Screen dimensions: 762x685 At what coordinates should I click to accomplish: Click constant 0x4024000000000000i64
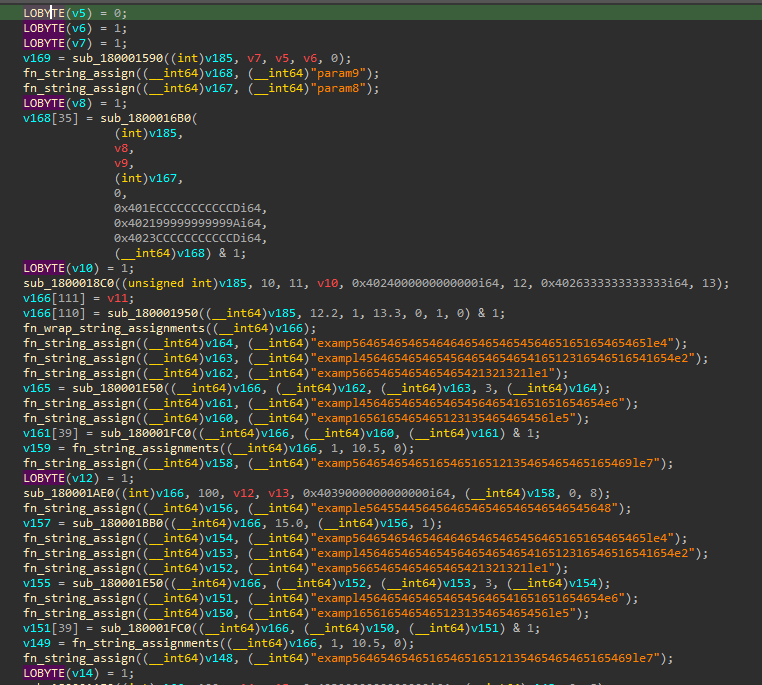pos(425,283)
